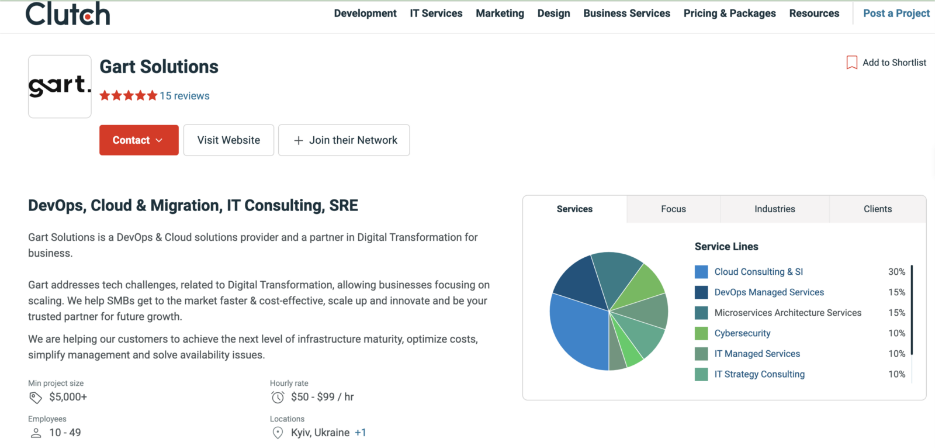The height and width of the screenshot is (448, 936).
Task: Click the Kyiv, Ukraine location text
Action: click(321, 432)
